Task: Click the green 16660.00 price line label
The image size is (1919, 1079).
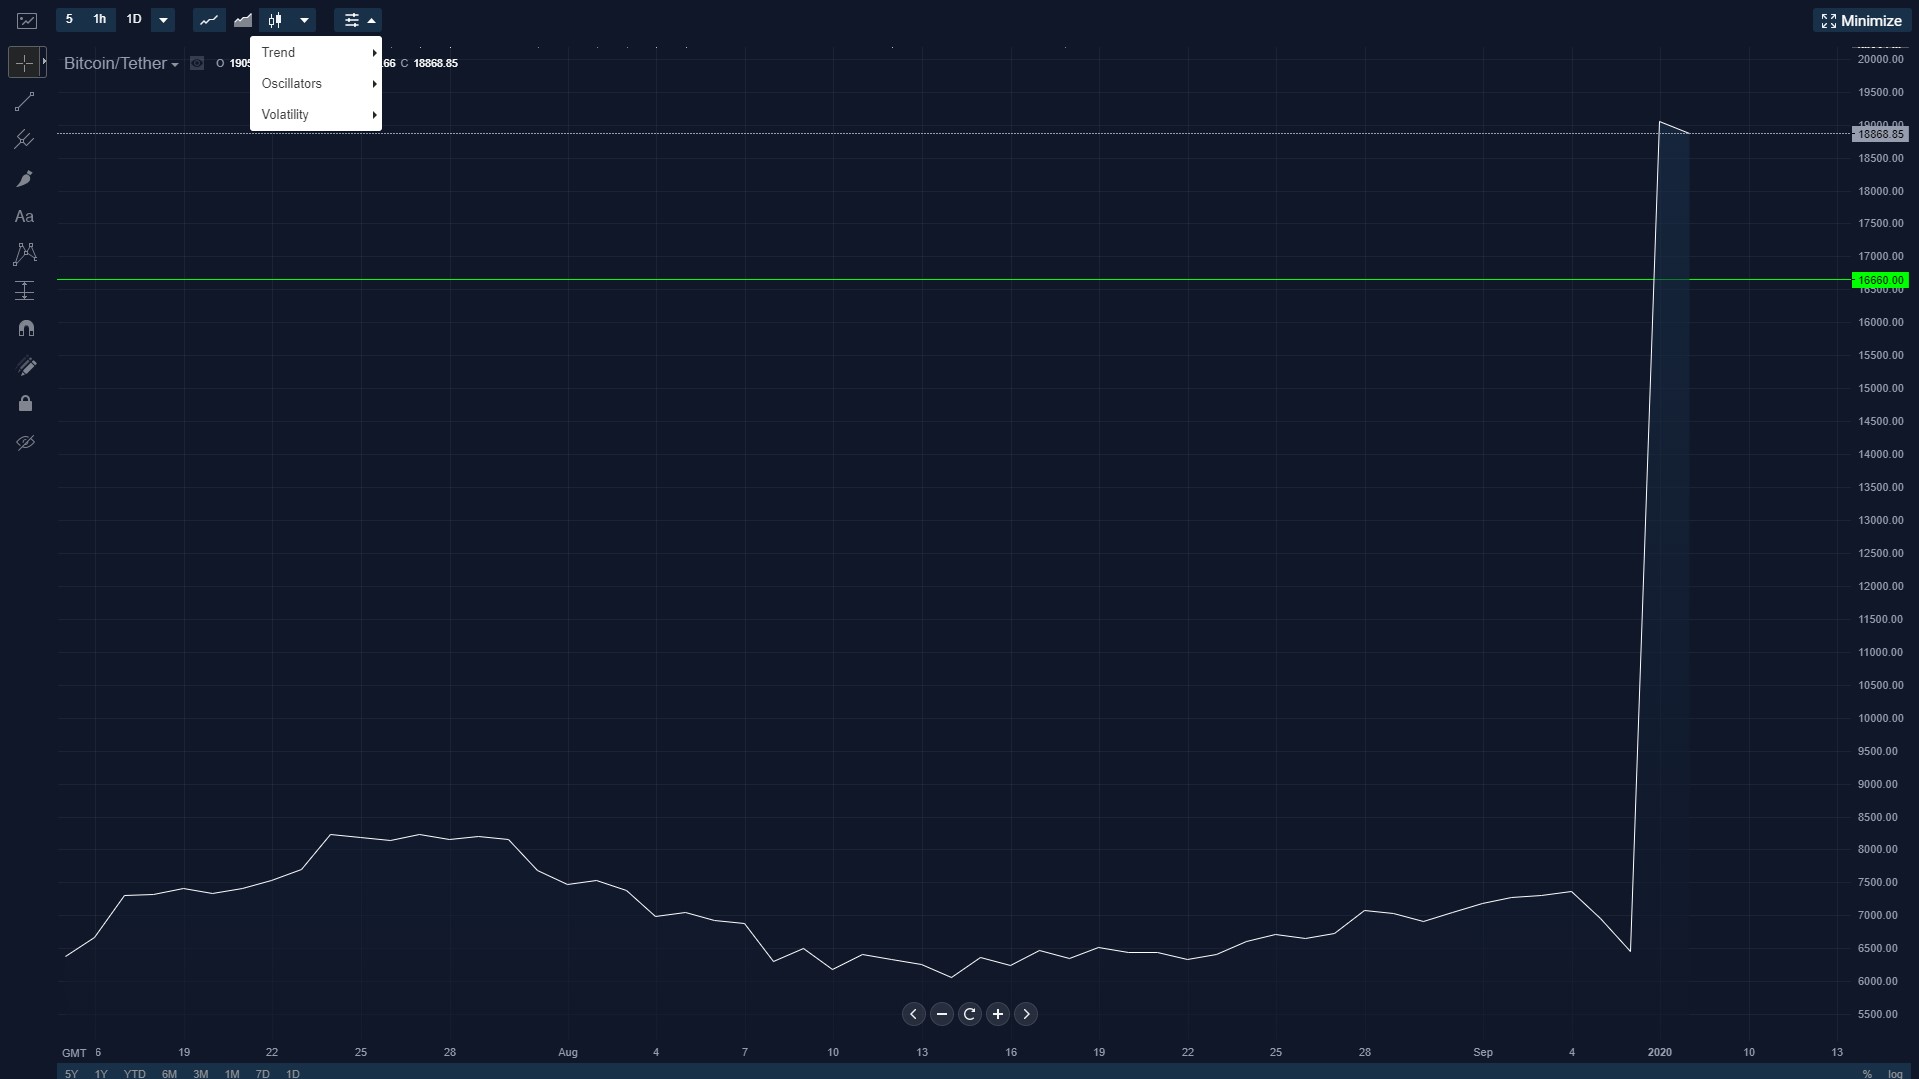Action: coord(1879,281)
